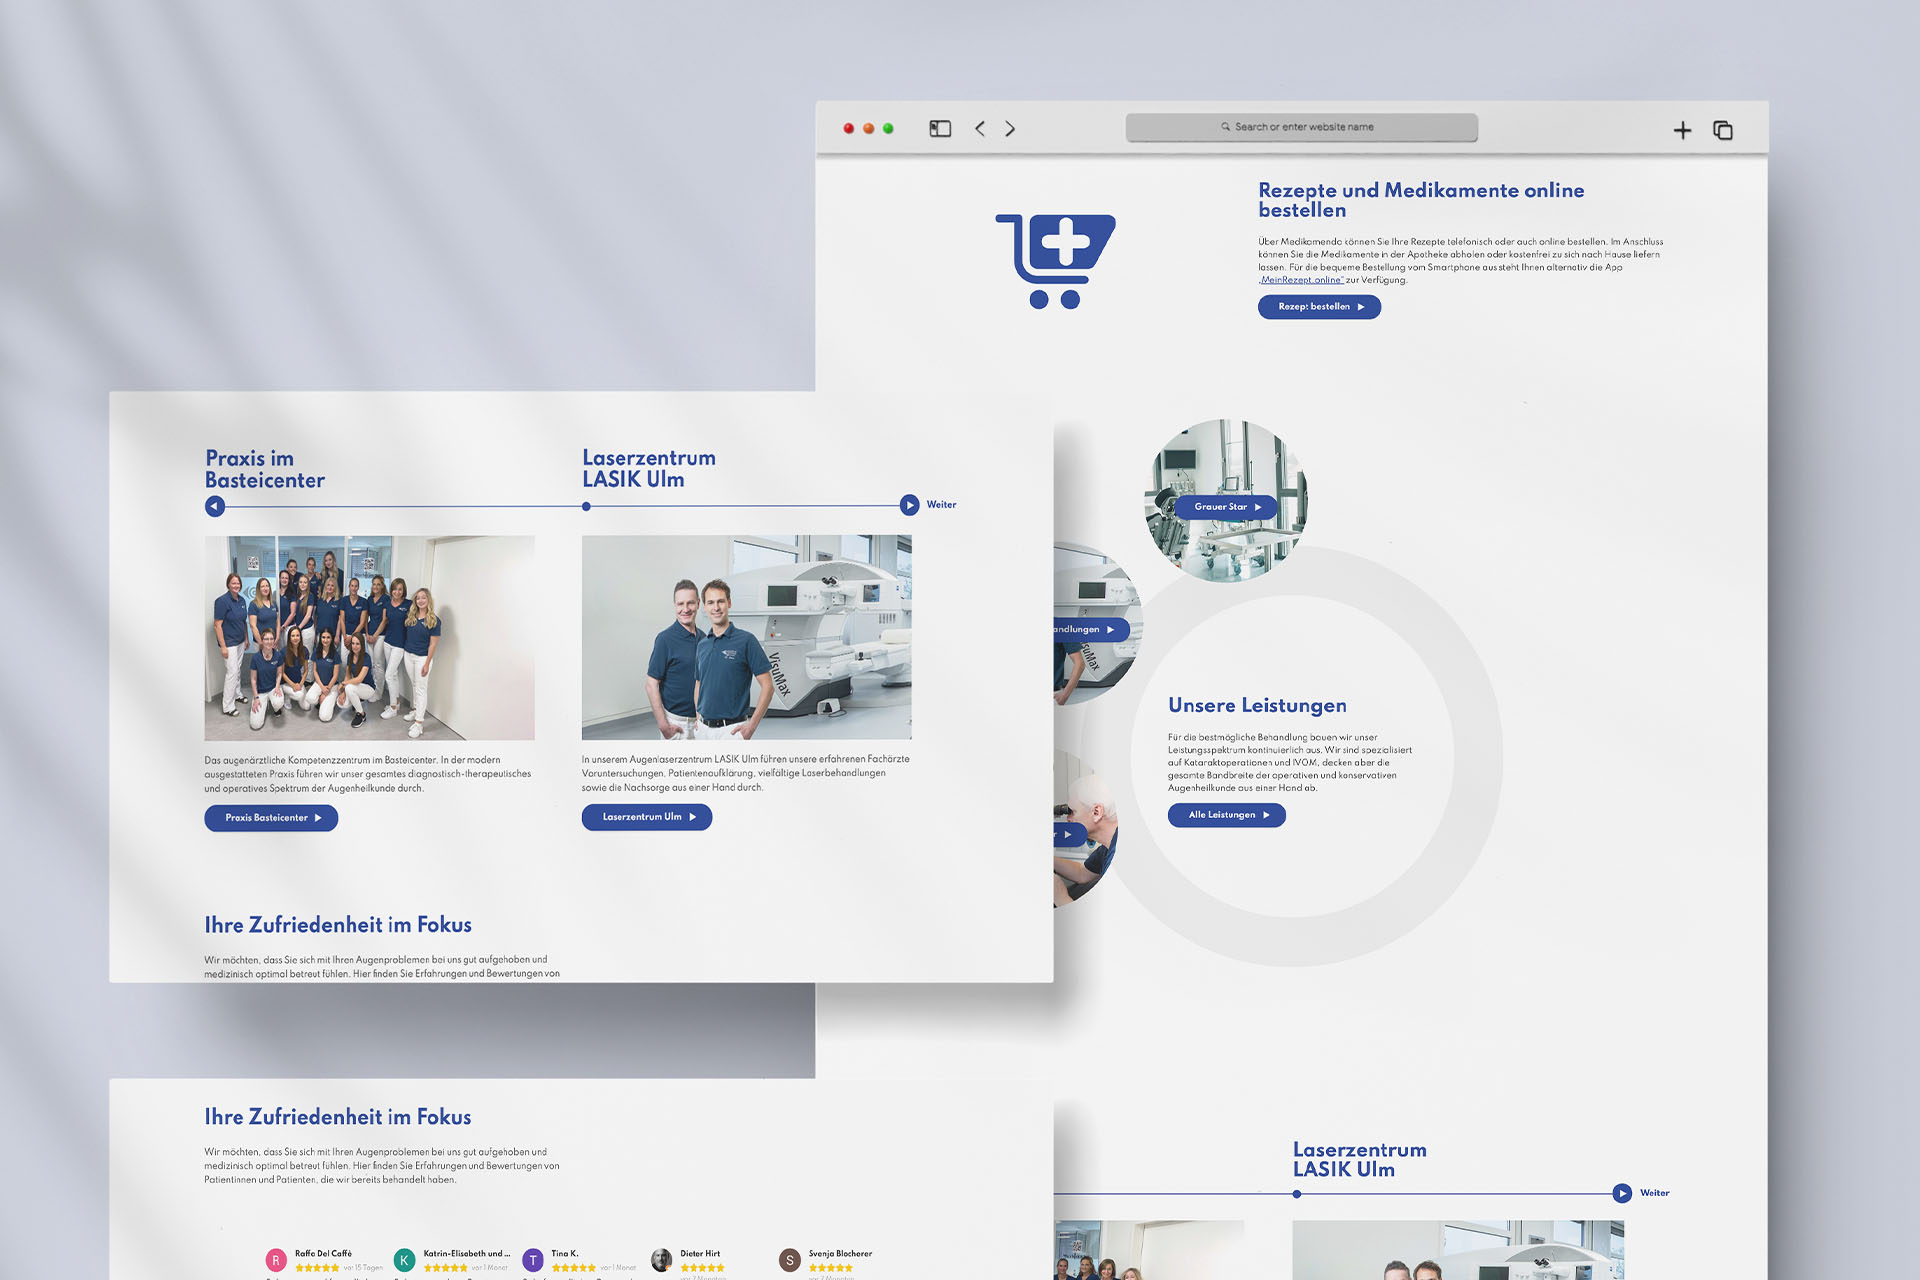Click the lower Weiter arrow circle

pos(1622,1193)
